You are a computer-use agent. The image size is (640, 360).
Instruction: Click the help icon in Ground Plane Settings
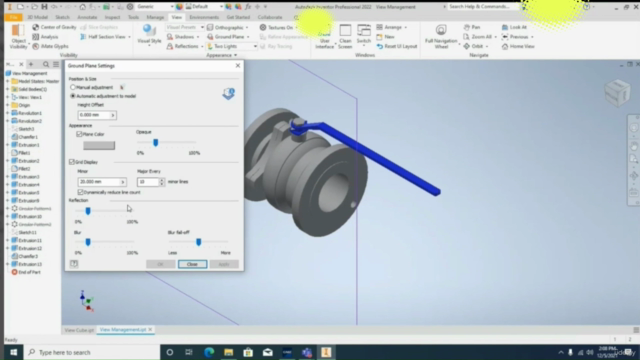coord(74,264)
